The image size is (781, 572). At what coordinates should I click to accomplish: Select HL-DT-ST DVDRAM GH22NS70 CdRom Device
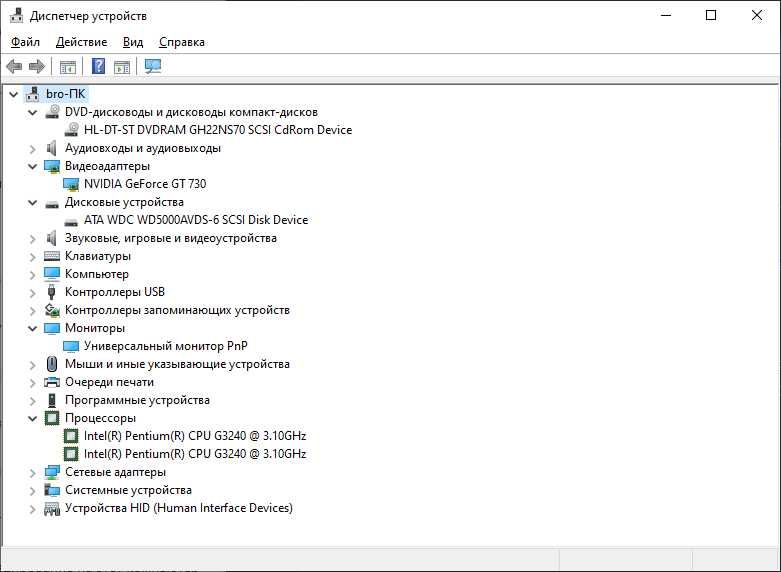pos(218,130)
